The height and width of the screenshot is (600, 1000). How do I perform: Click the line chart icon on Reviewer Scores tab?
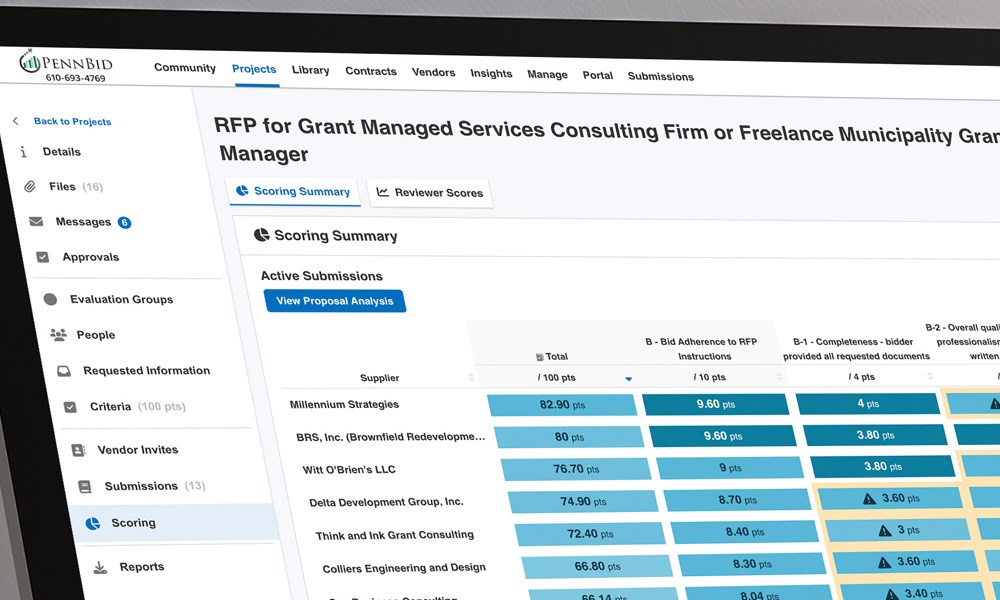pyautogui.click(x=382, y=192)
